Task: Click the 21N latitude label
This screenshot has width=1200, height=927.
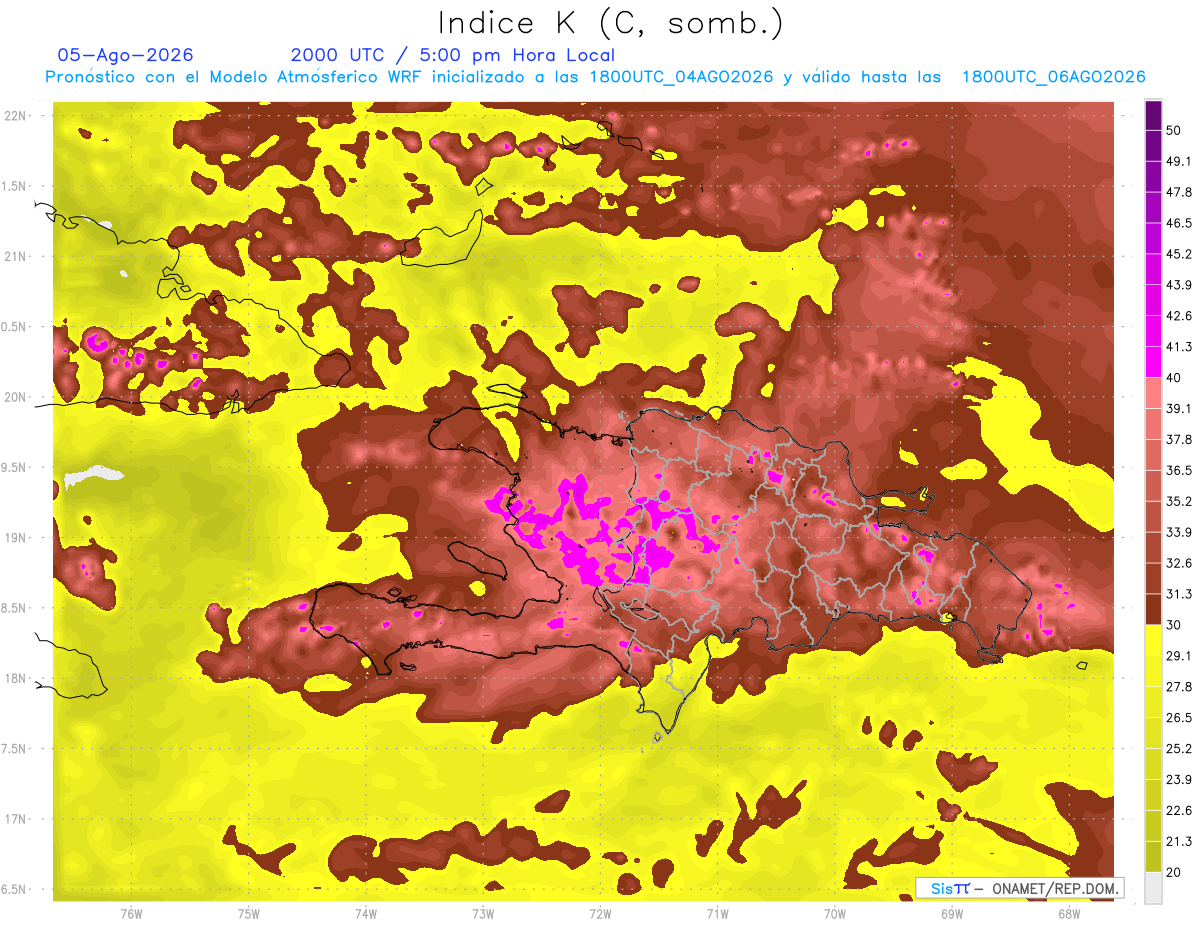Action: click(x=17, y=256)
